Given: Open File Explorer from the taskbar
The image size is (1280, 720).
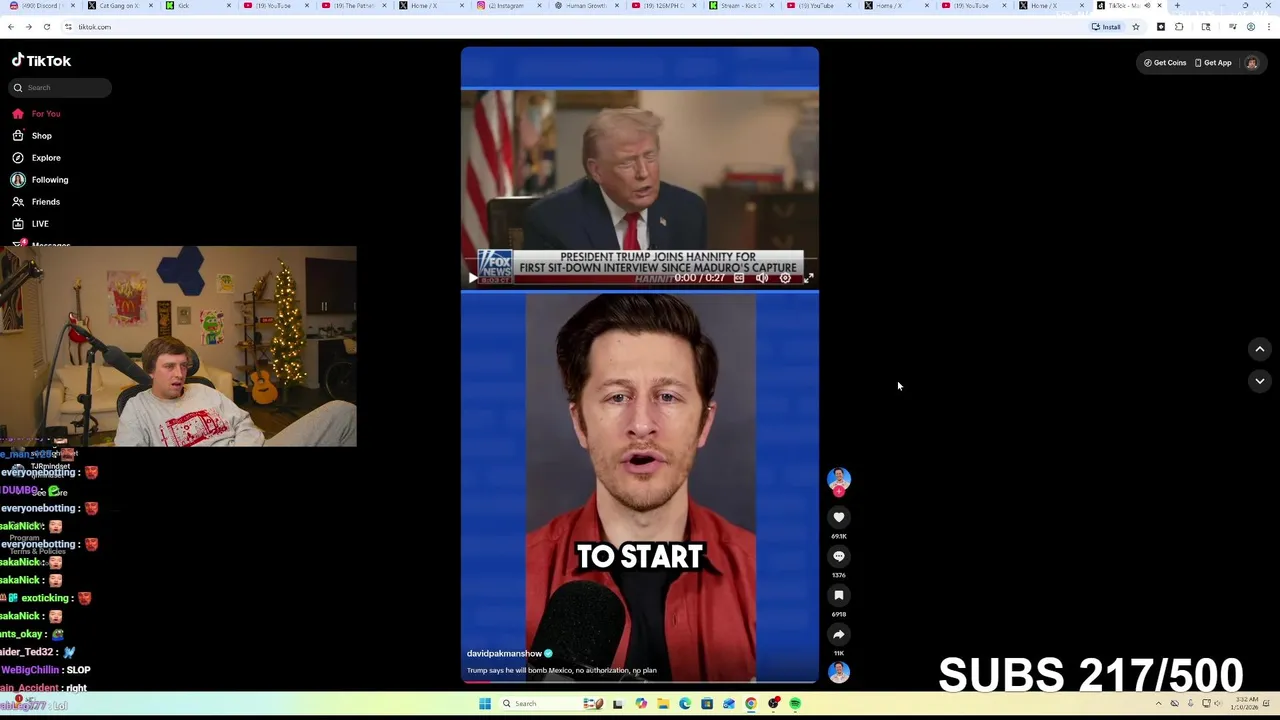Looking at the screenshot, I should point(662,704).
